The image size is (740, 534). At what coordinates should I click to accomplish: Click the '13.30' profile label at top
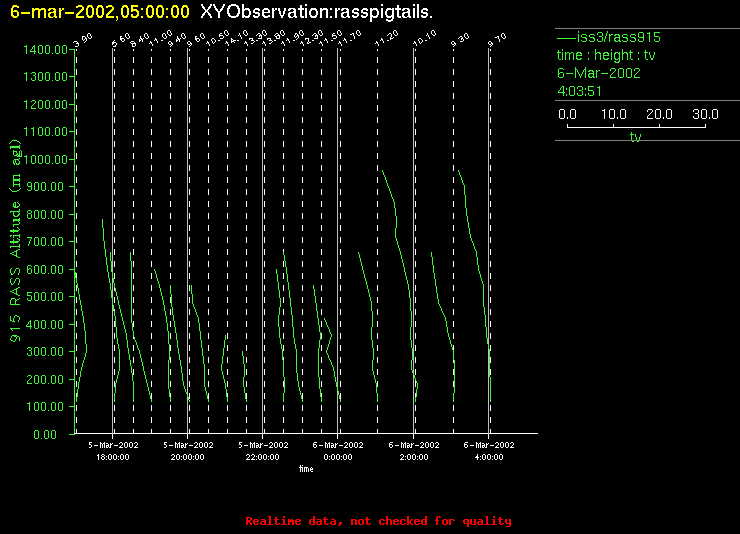click(x=255, y=39)
